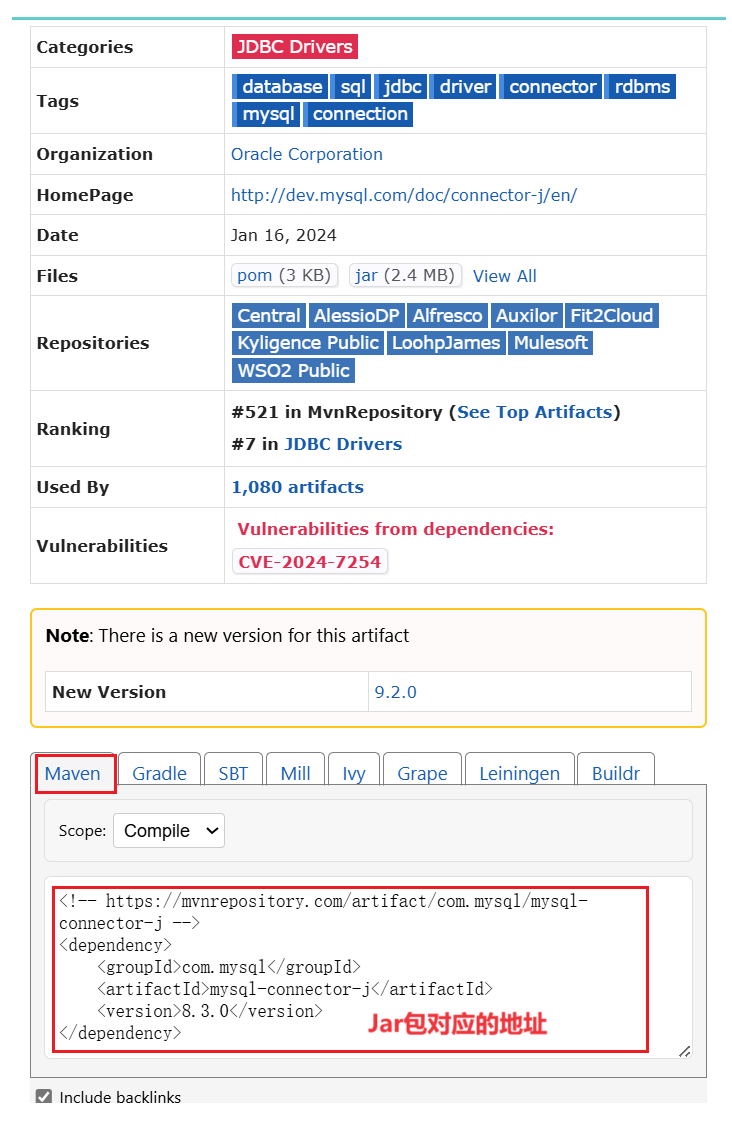
Task: Switch to the Buildr tab
Action: pyautogui.click(x=616, y=773)
